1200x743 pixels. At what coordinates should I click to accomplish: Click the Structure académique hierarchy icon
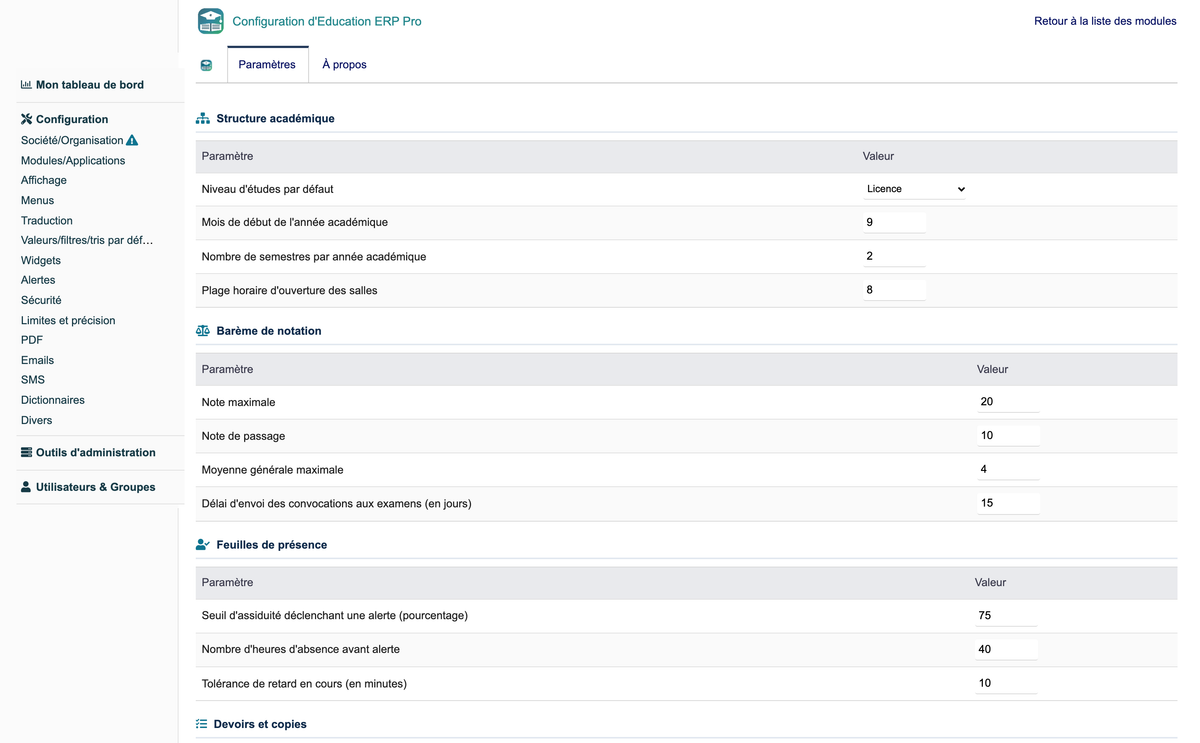203,118
